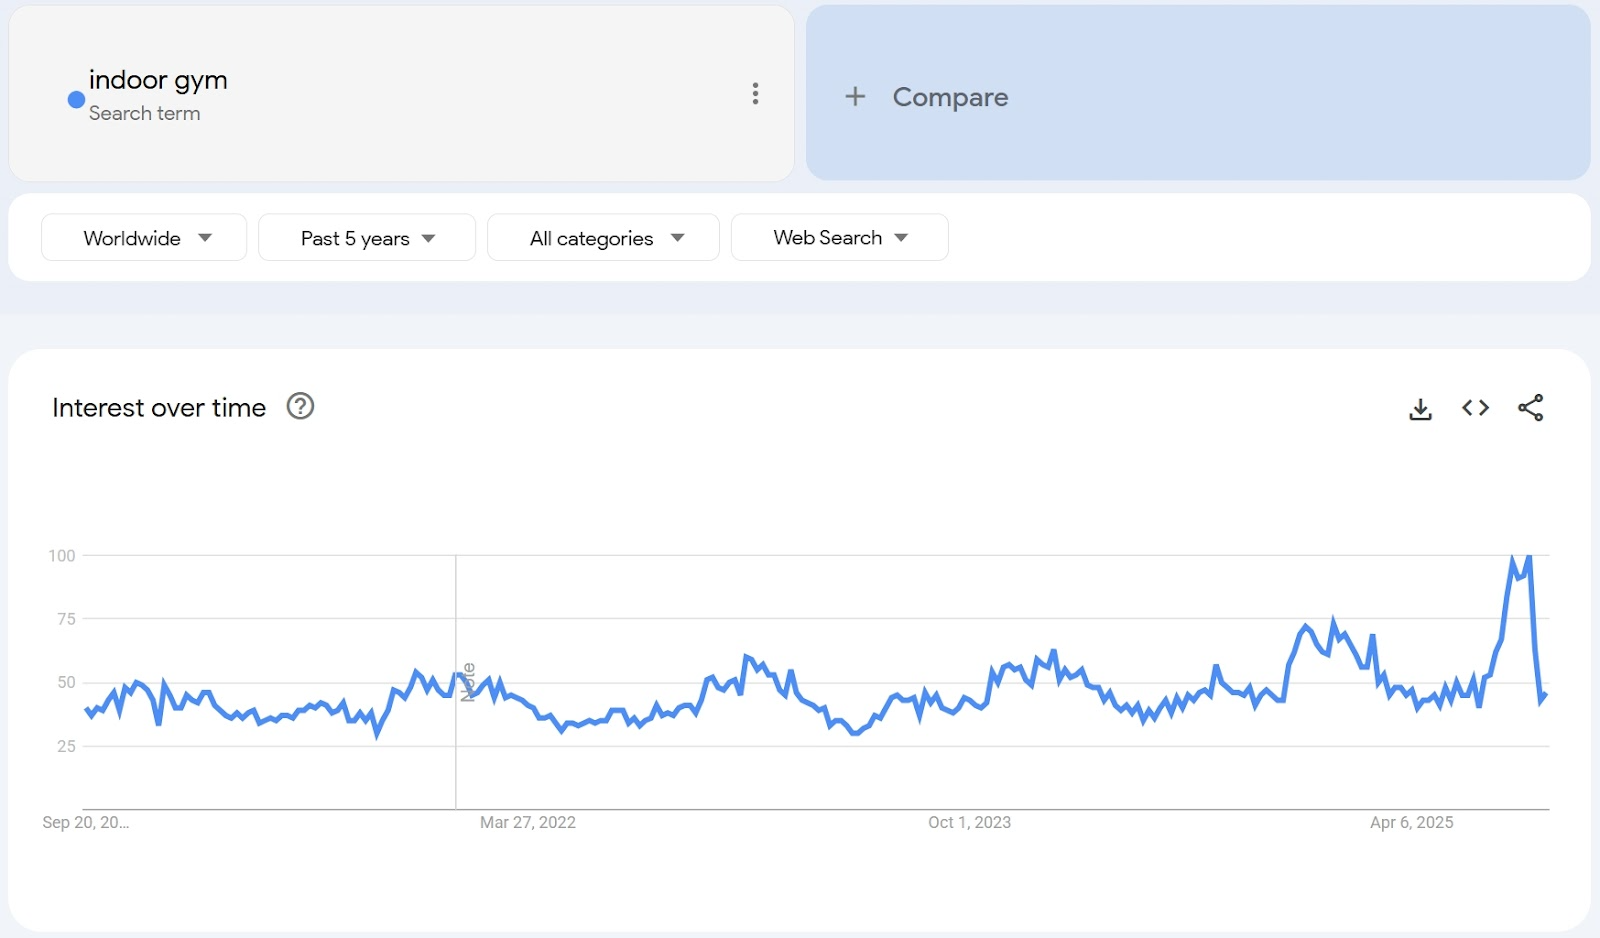
Task: Open the embed code icon
Action: click(1475, 408)
